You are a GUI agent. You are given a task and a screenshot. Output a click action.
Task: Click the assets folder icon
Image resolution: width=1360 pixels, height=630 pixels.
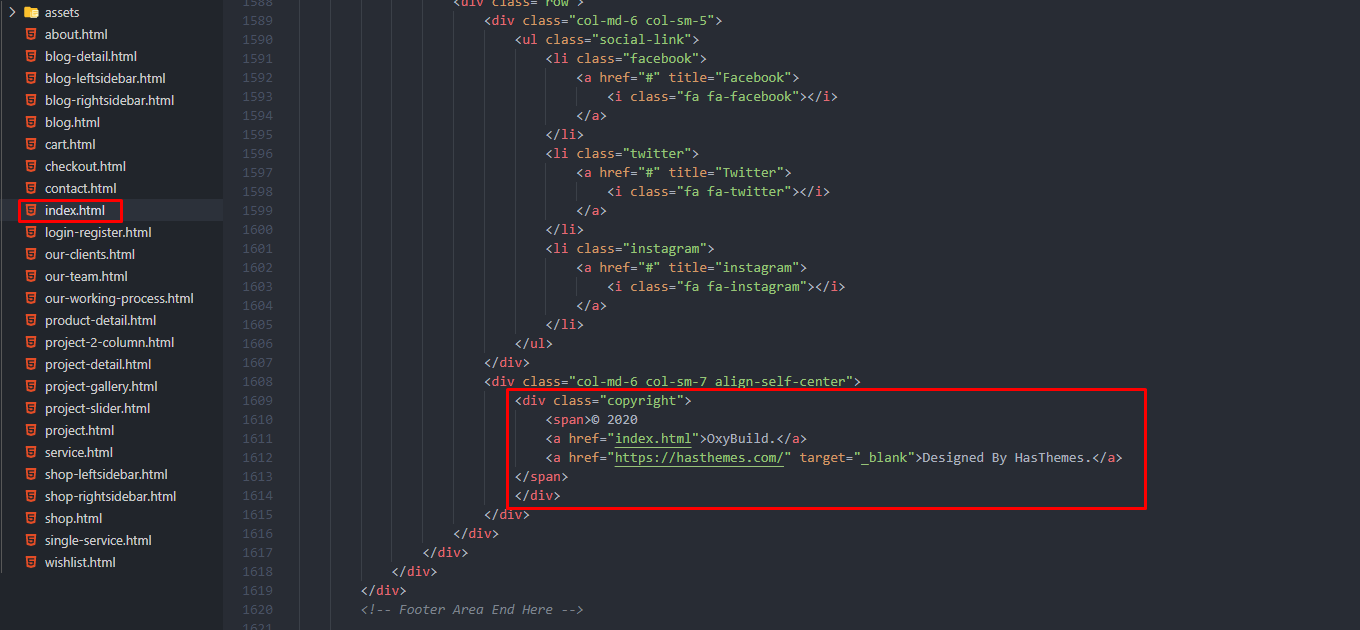(x=31, y=12)
